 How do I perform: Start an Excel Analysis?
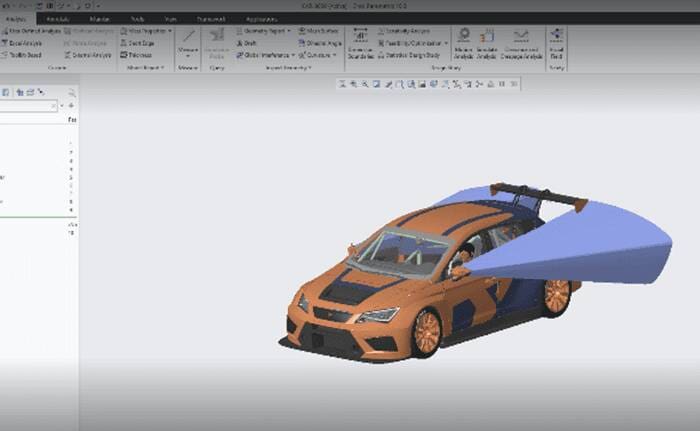pos(22,43)
